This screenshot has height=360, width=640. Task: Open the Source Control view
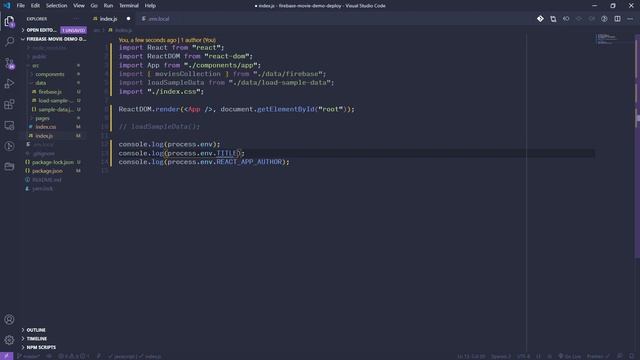click(9, 63)
